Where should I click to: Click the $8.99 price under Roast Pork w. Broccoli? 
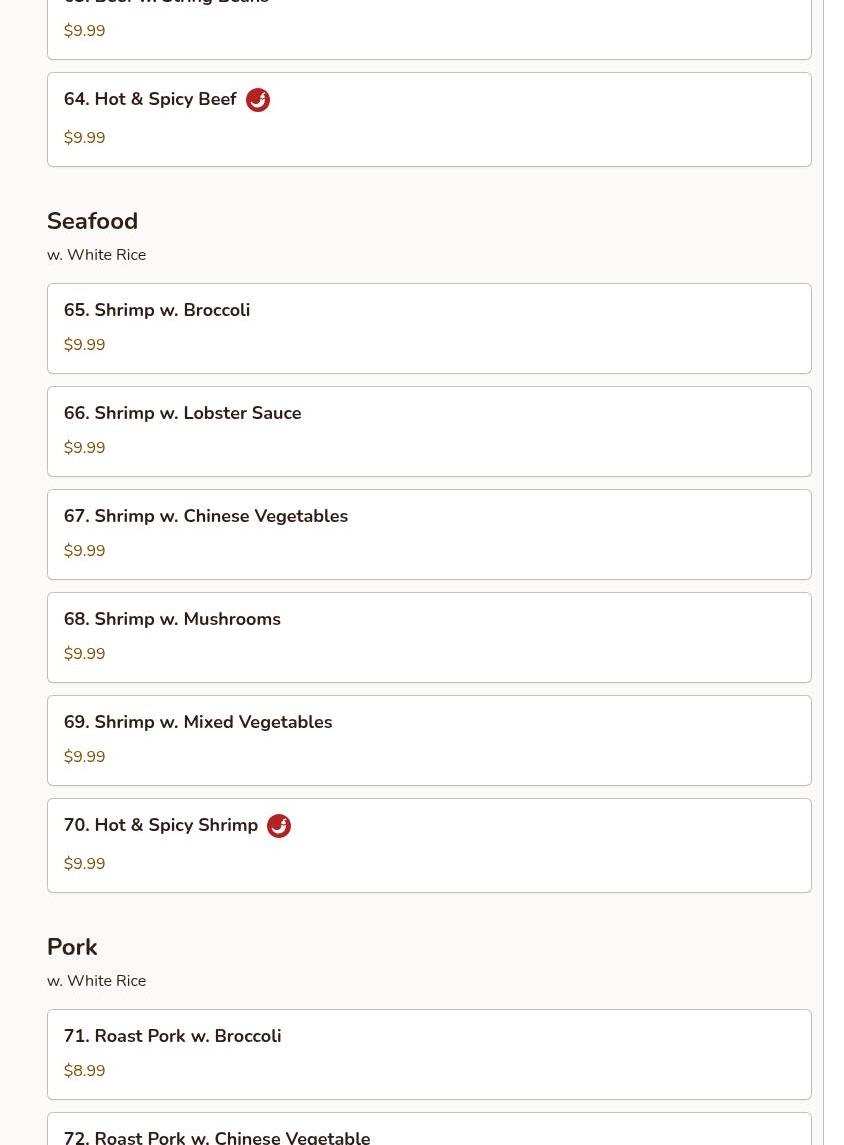click(85, 1071)
